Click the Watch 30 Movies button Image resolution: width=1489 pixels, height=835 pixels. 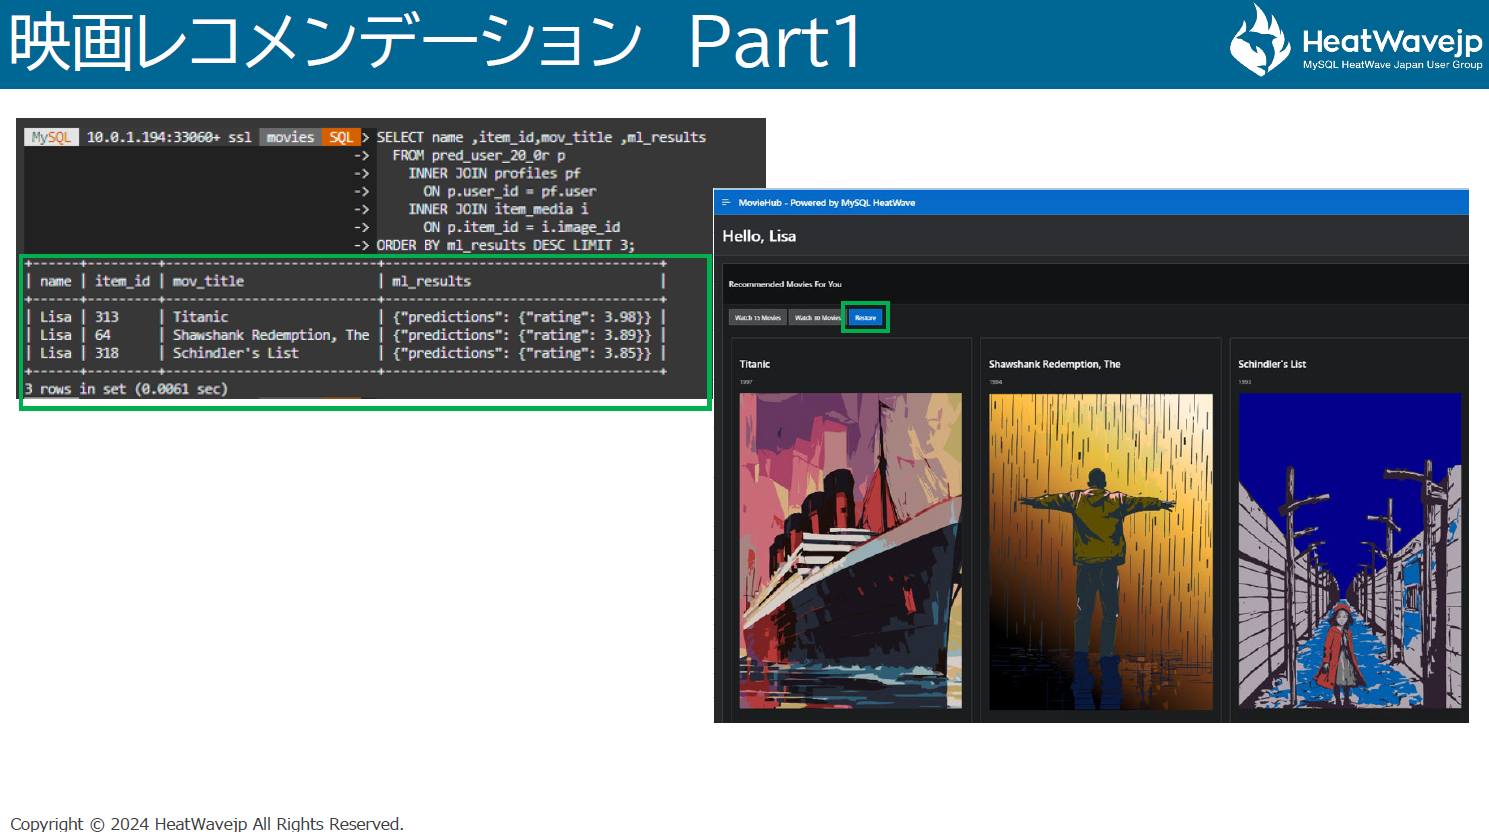[x=817, y=318]
